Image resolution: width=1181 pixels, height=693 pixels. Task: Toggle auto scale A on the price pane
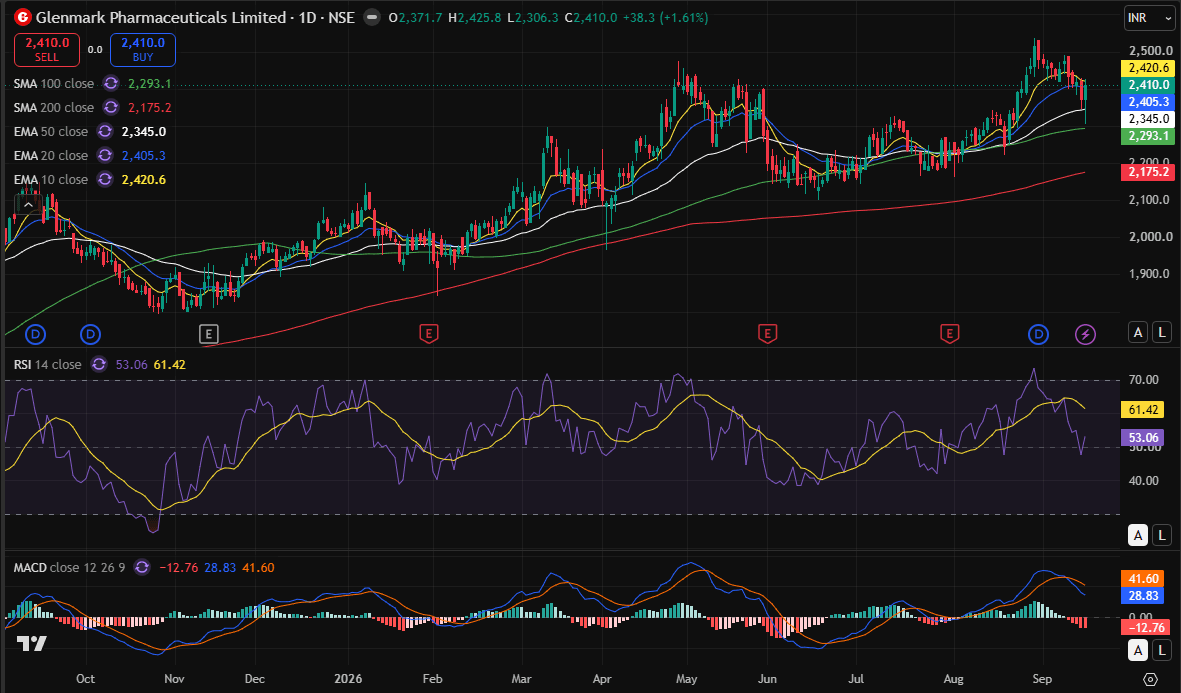(1137, 332)
